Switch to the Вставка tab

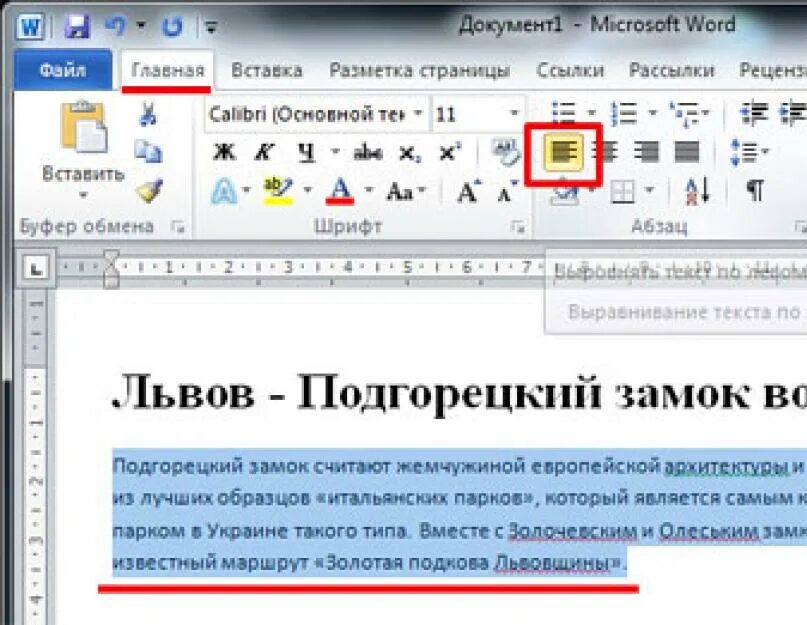pos(267,71)
